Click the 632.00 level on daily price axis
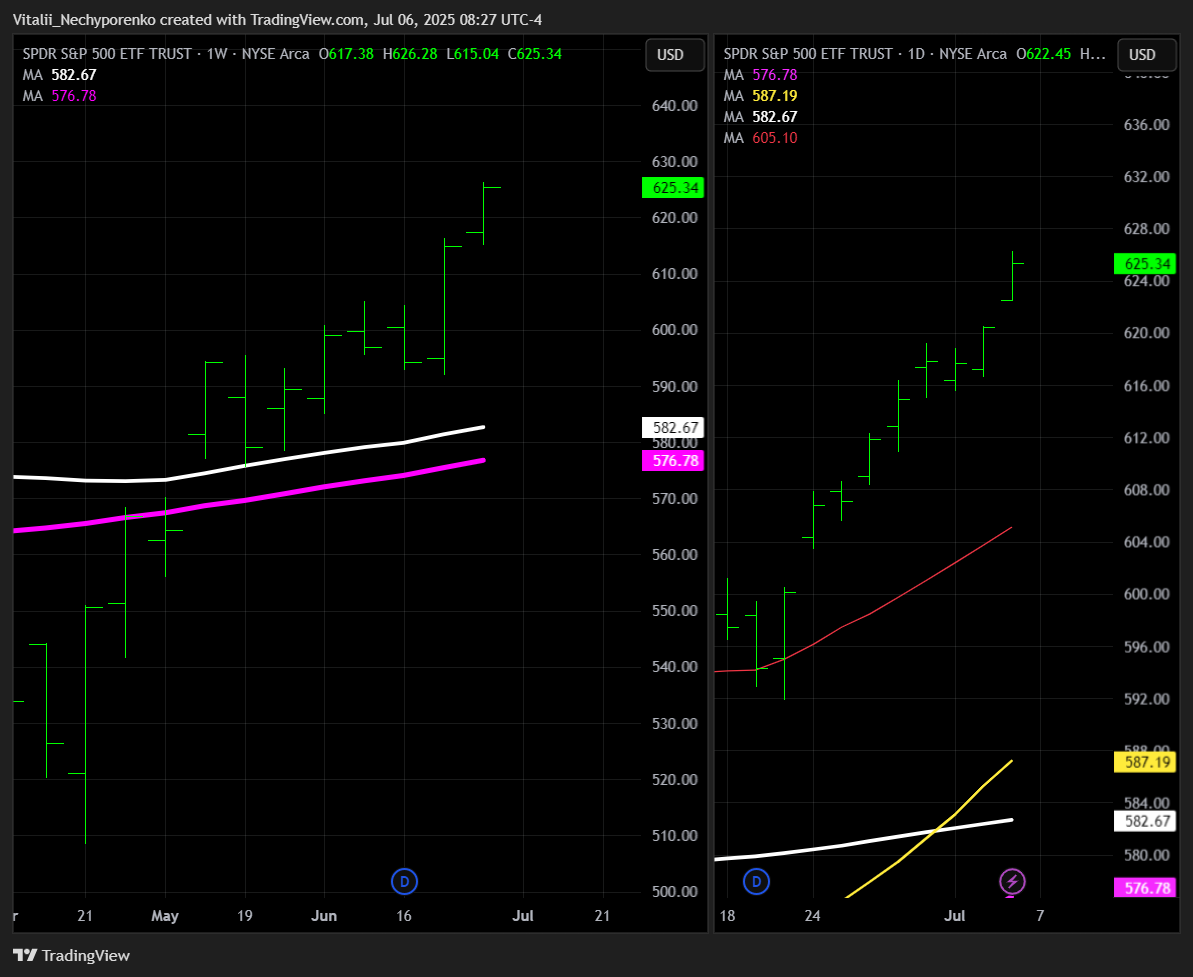This screenshot has height=977, width=1193. 1147,177
